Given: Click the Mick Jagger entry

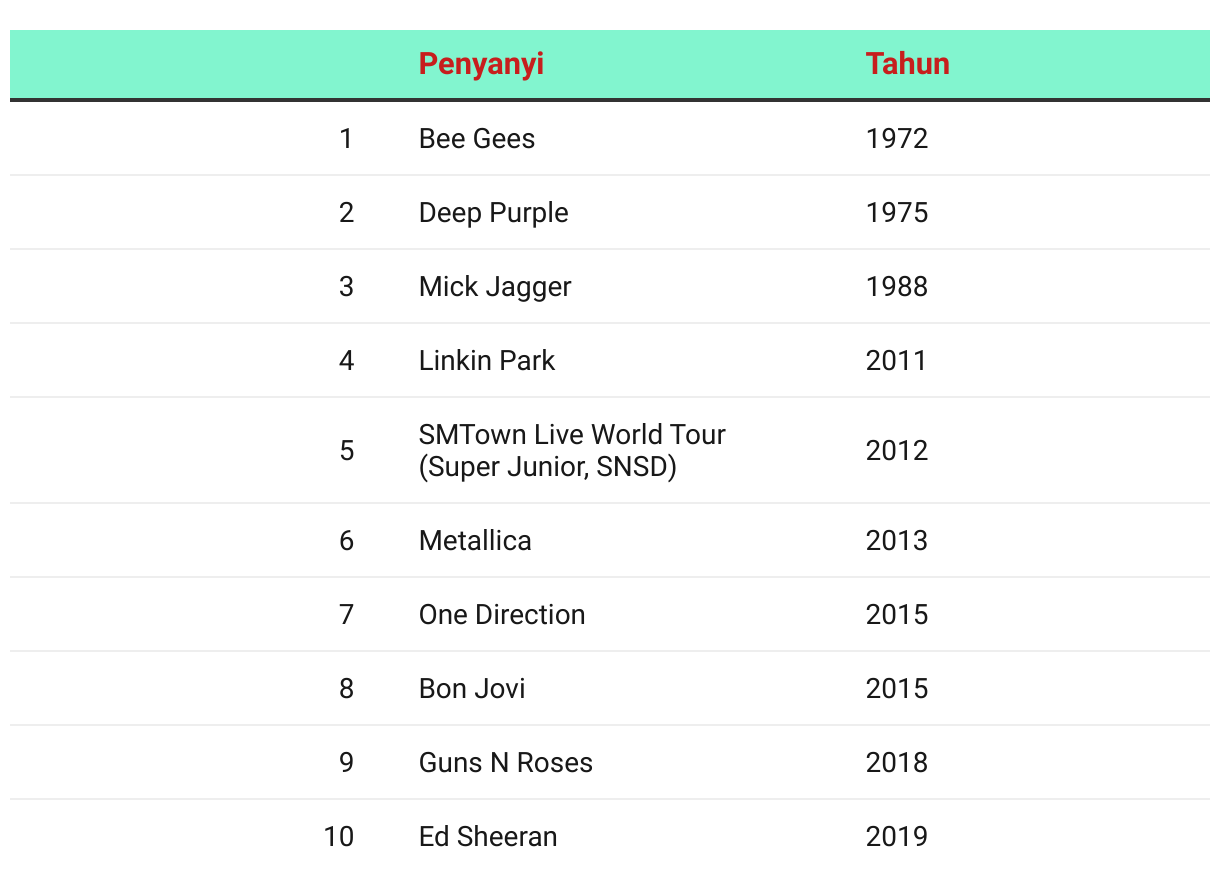Looking at the screenshot, I should tap(495, 286).
